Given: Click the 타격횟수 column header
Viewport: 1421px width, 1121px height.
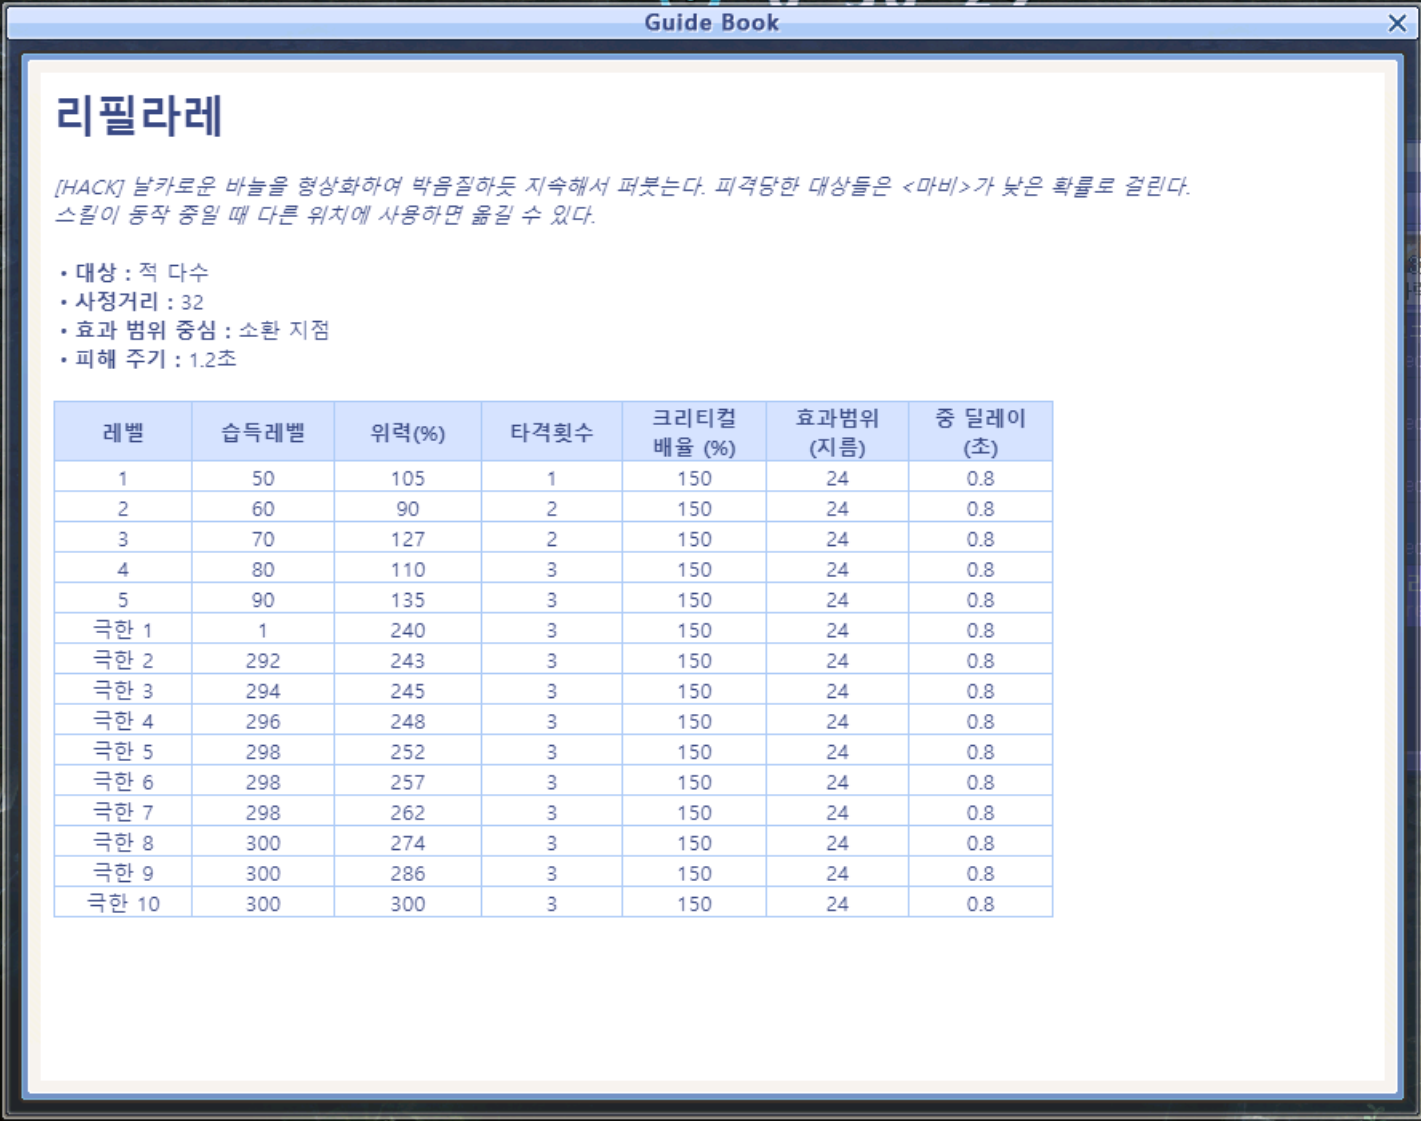Looking at the screenshot, I should (x=552, y=432).
